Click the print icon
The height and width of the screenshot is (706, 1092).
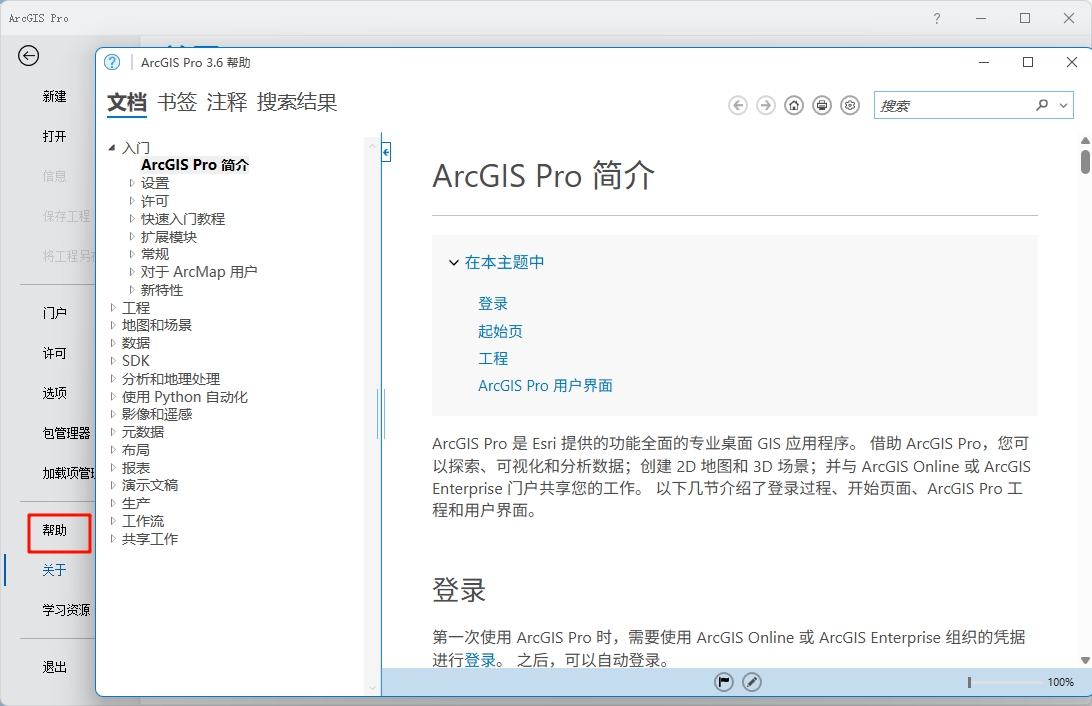tap(822, 105)
